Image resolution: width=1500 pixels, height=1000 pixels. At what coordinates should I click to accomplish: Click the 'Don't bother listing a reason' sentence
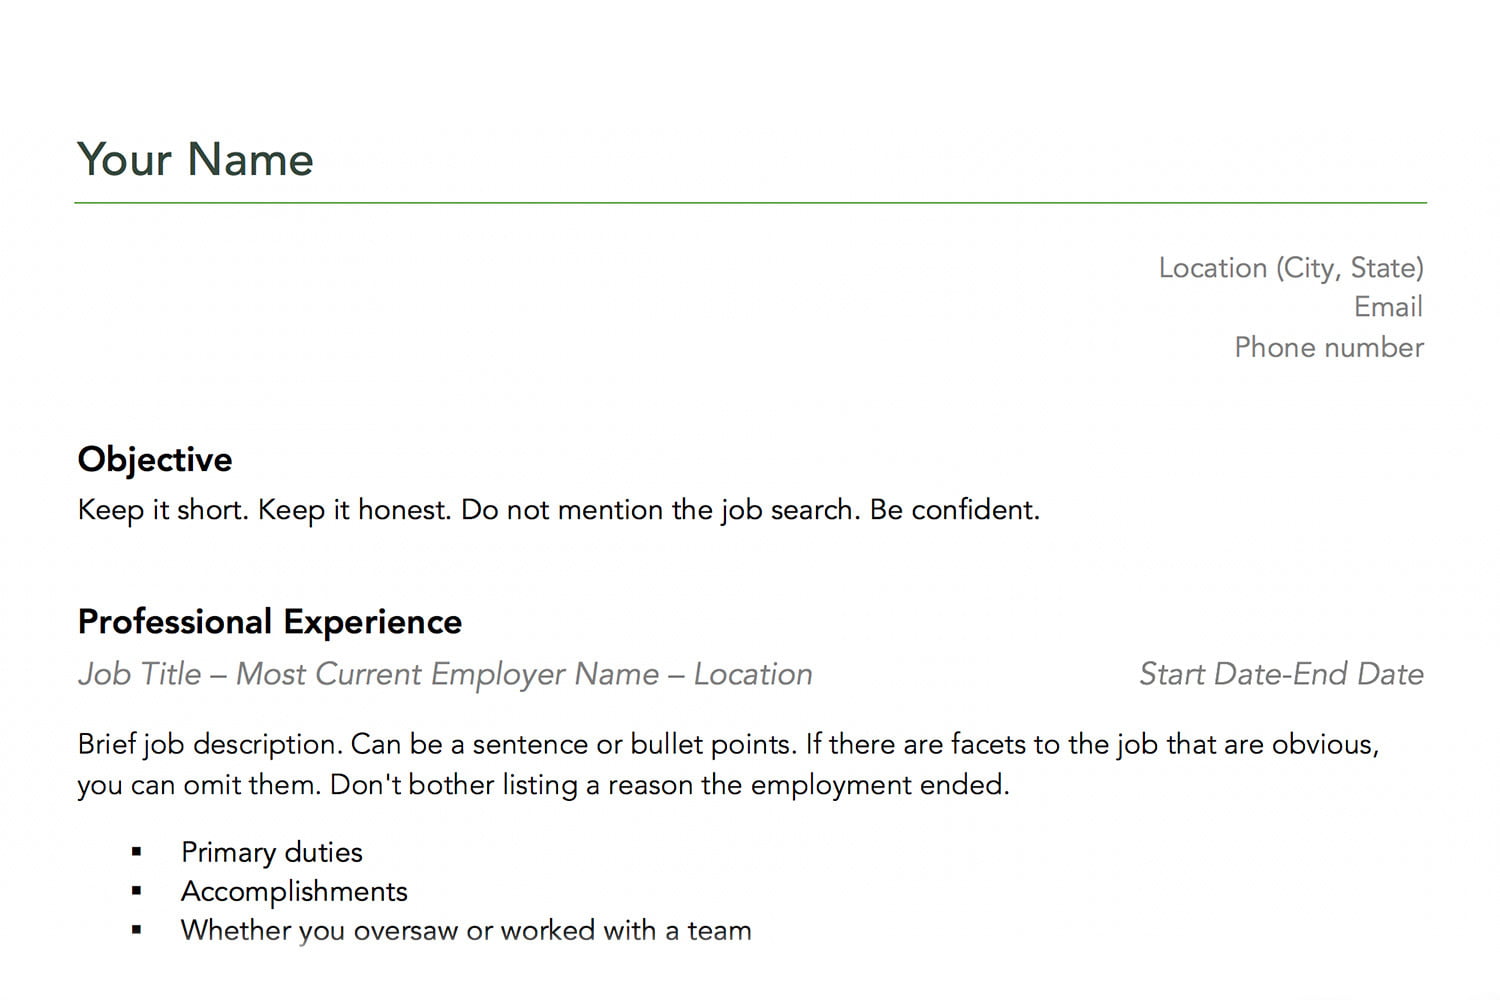(x=670, y=785)
